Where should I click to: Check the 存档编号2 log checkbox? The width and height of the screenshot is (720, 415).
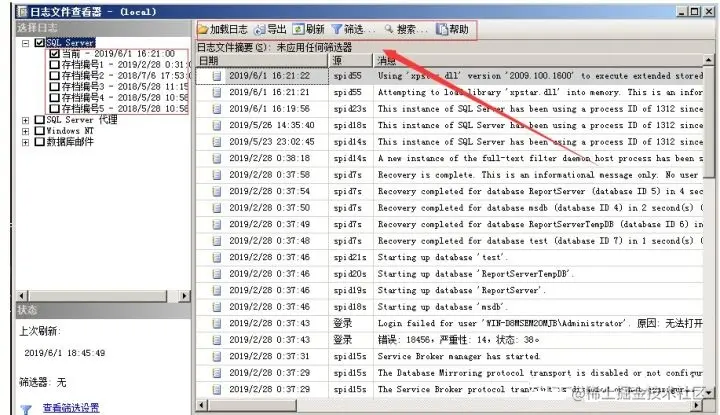[54, 76]
